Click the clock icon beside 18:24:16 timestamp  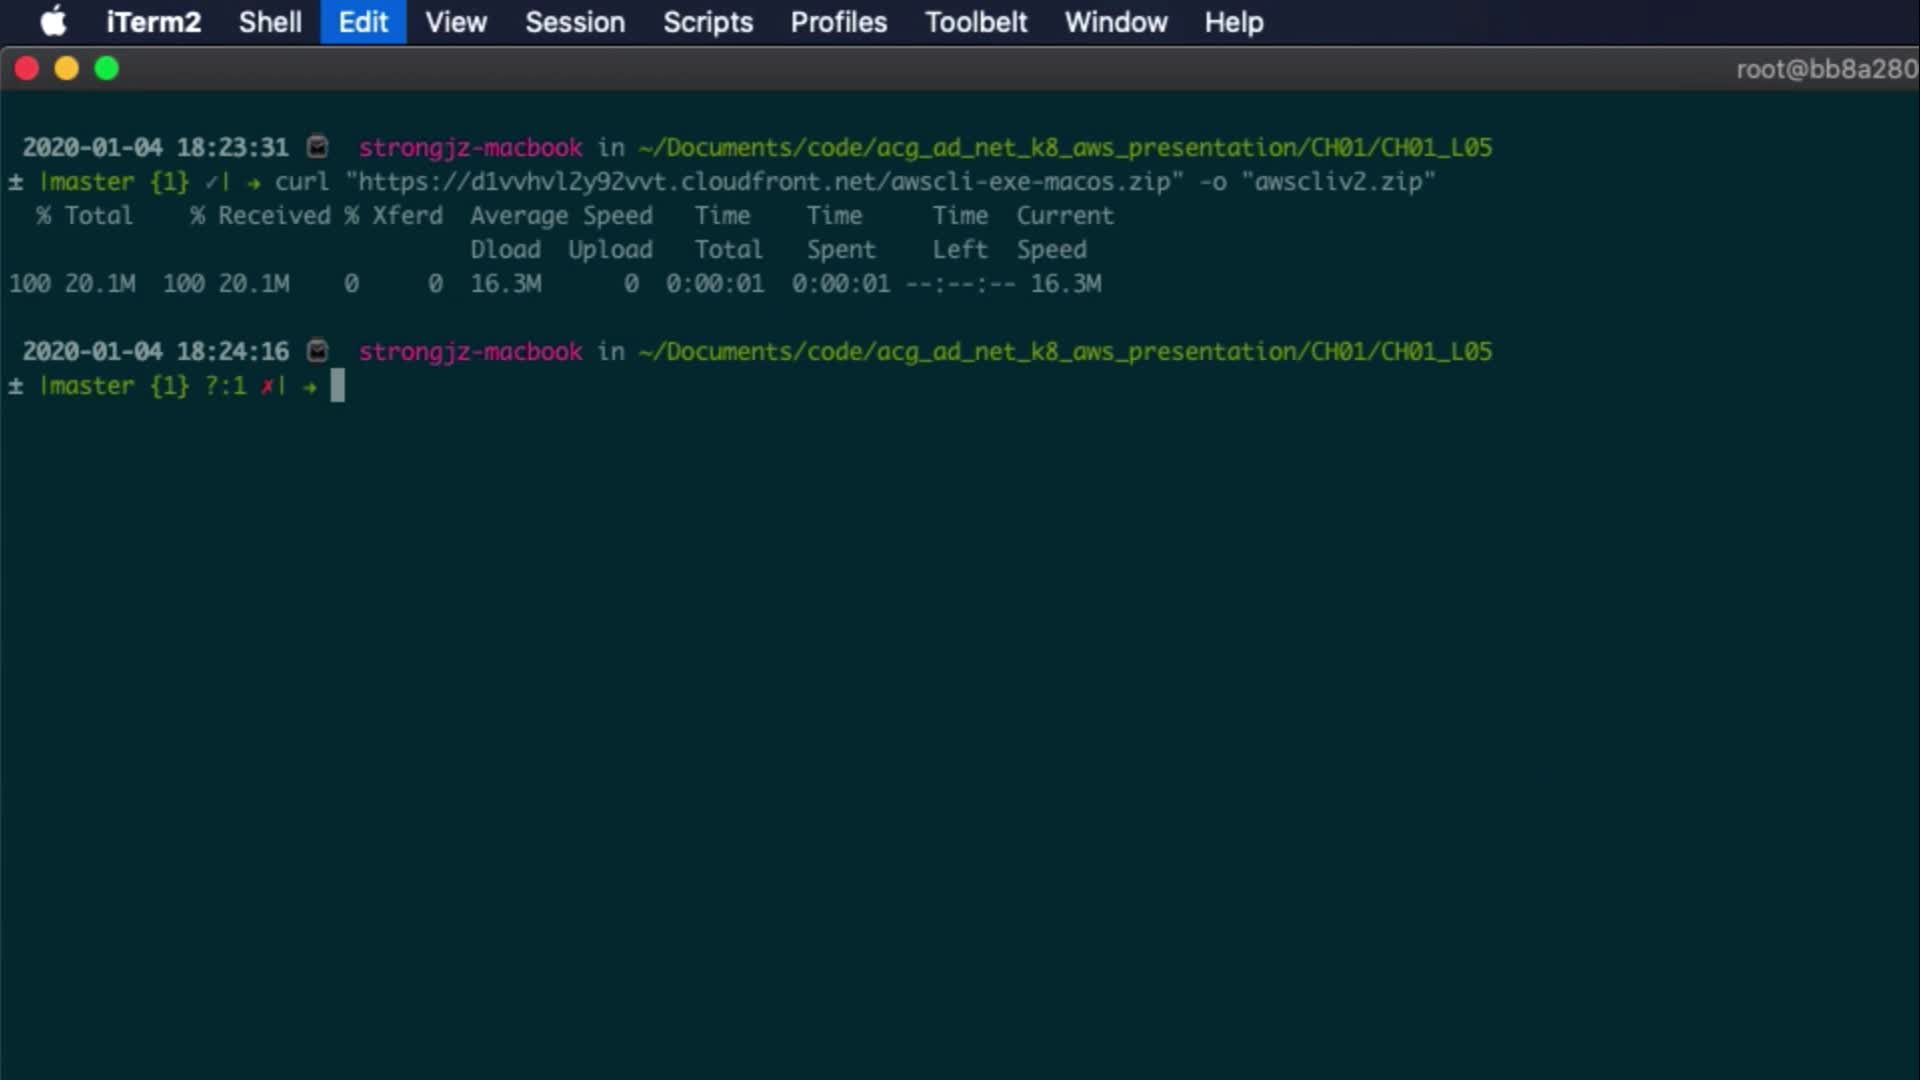click(x=318, y=351)
